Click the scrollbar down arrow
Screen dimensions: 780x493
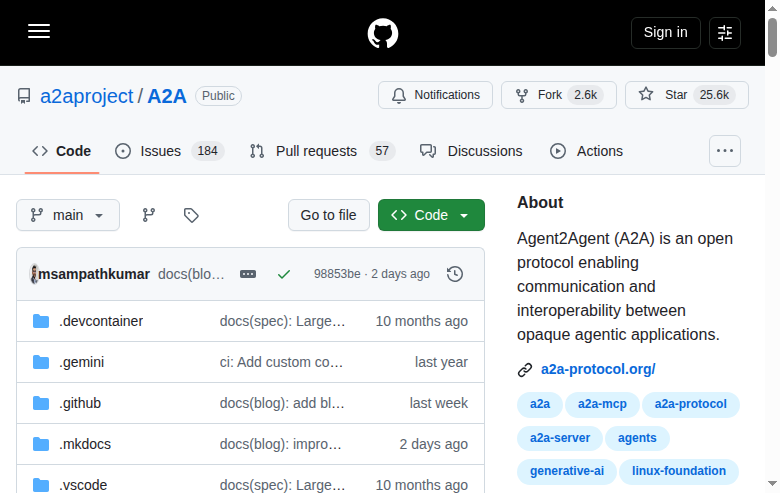point(772,483)
